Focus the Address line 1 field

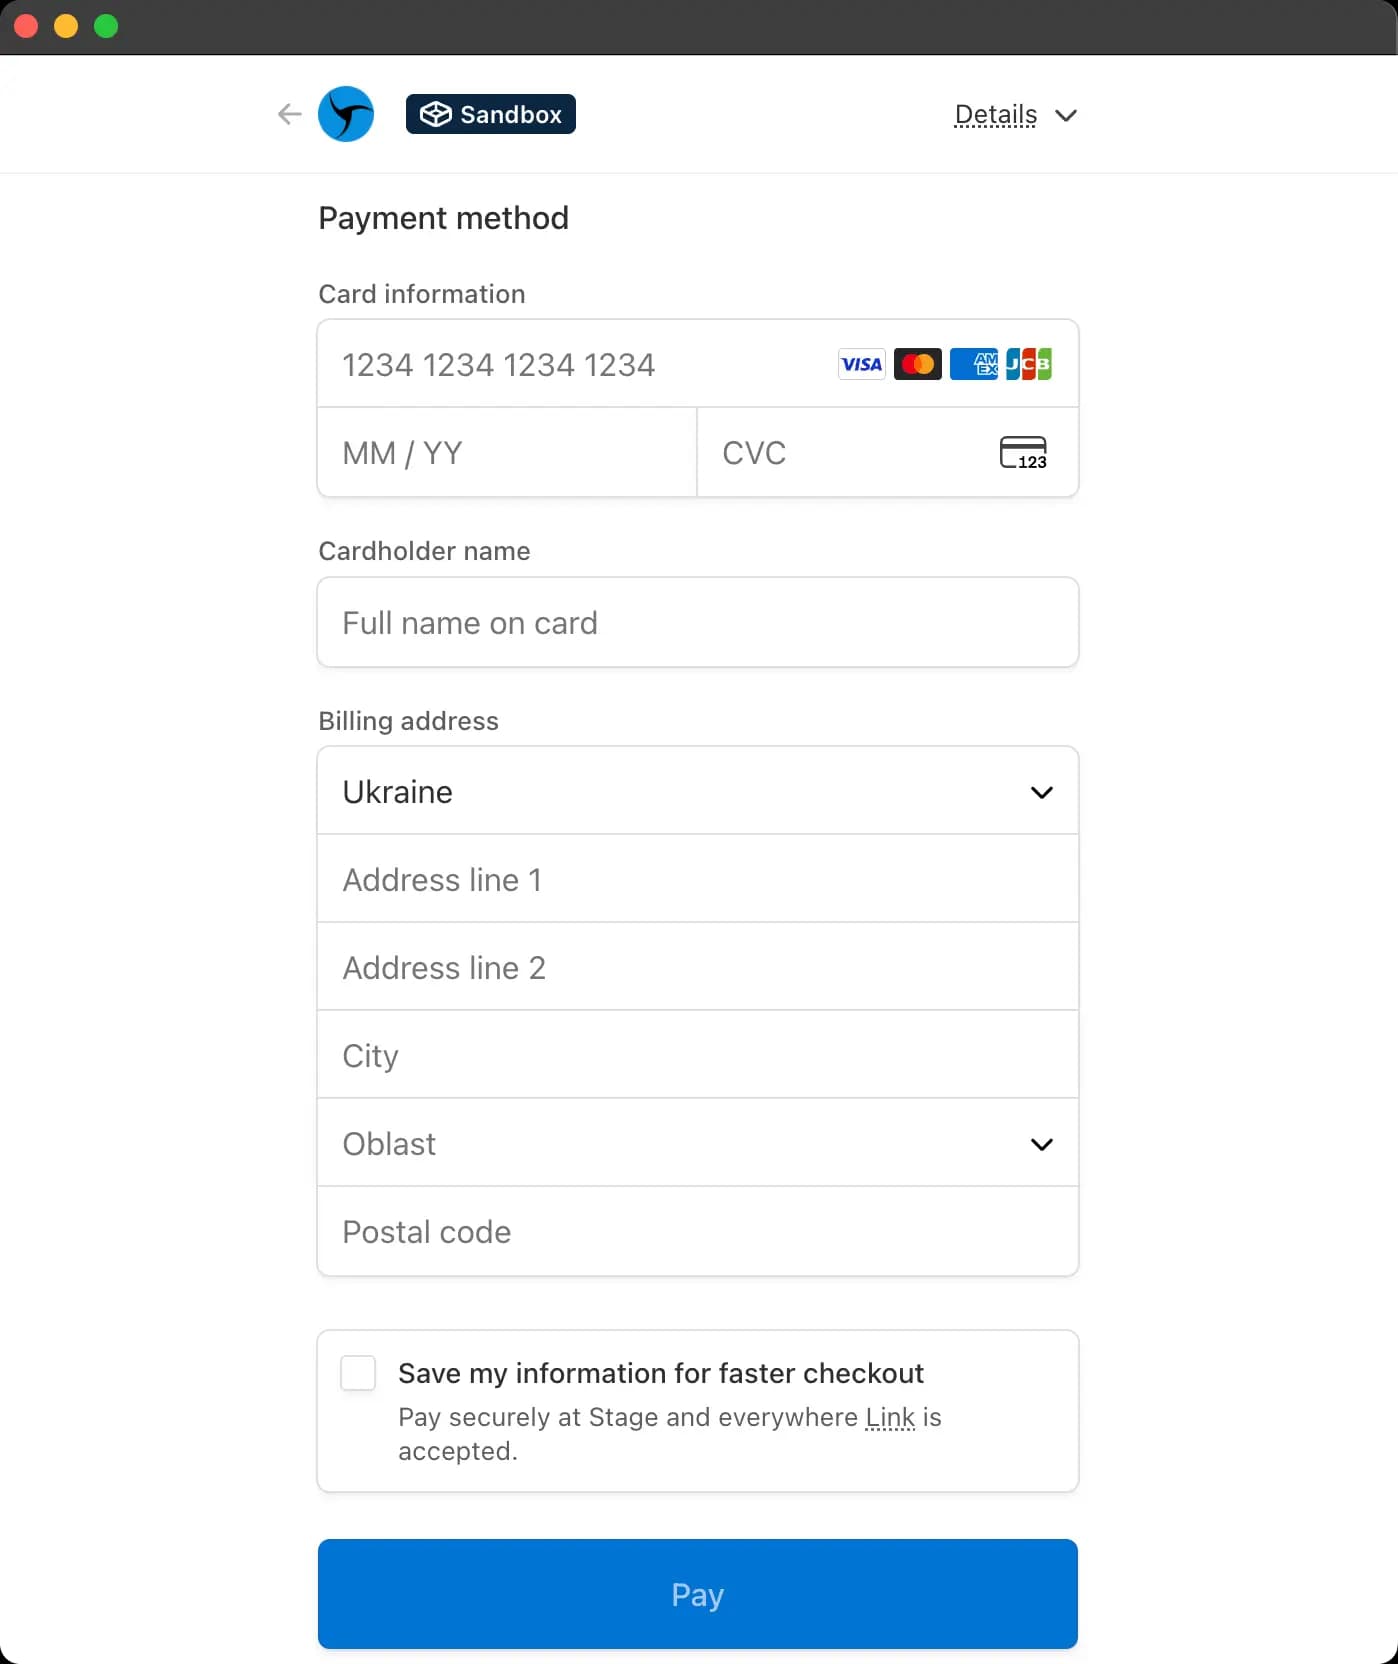697,879
